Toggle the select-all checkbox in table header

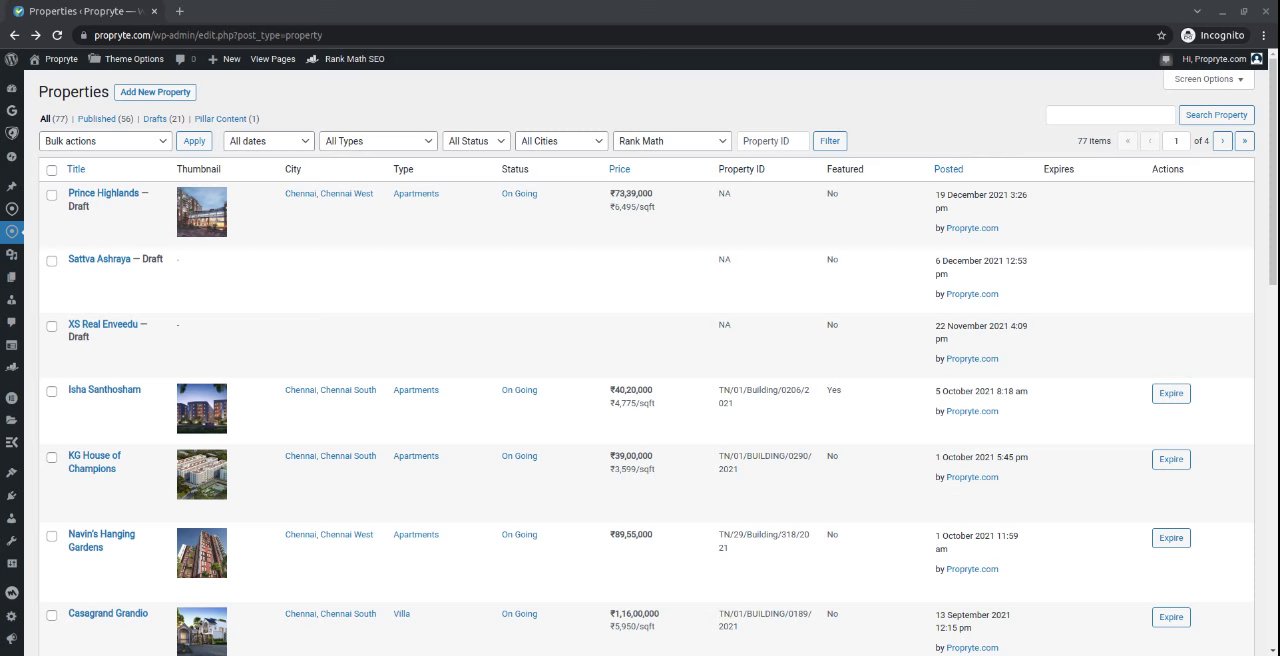click(52, 170)
